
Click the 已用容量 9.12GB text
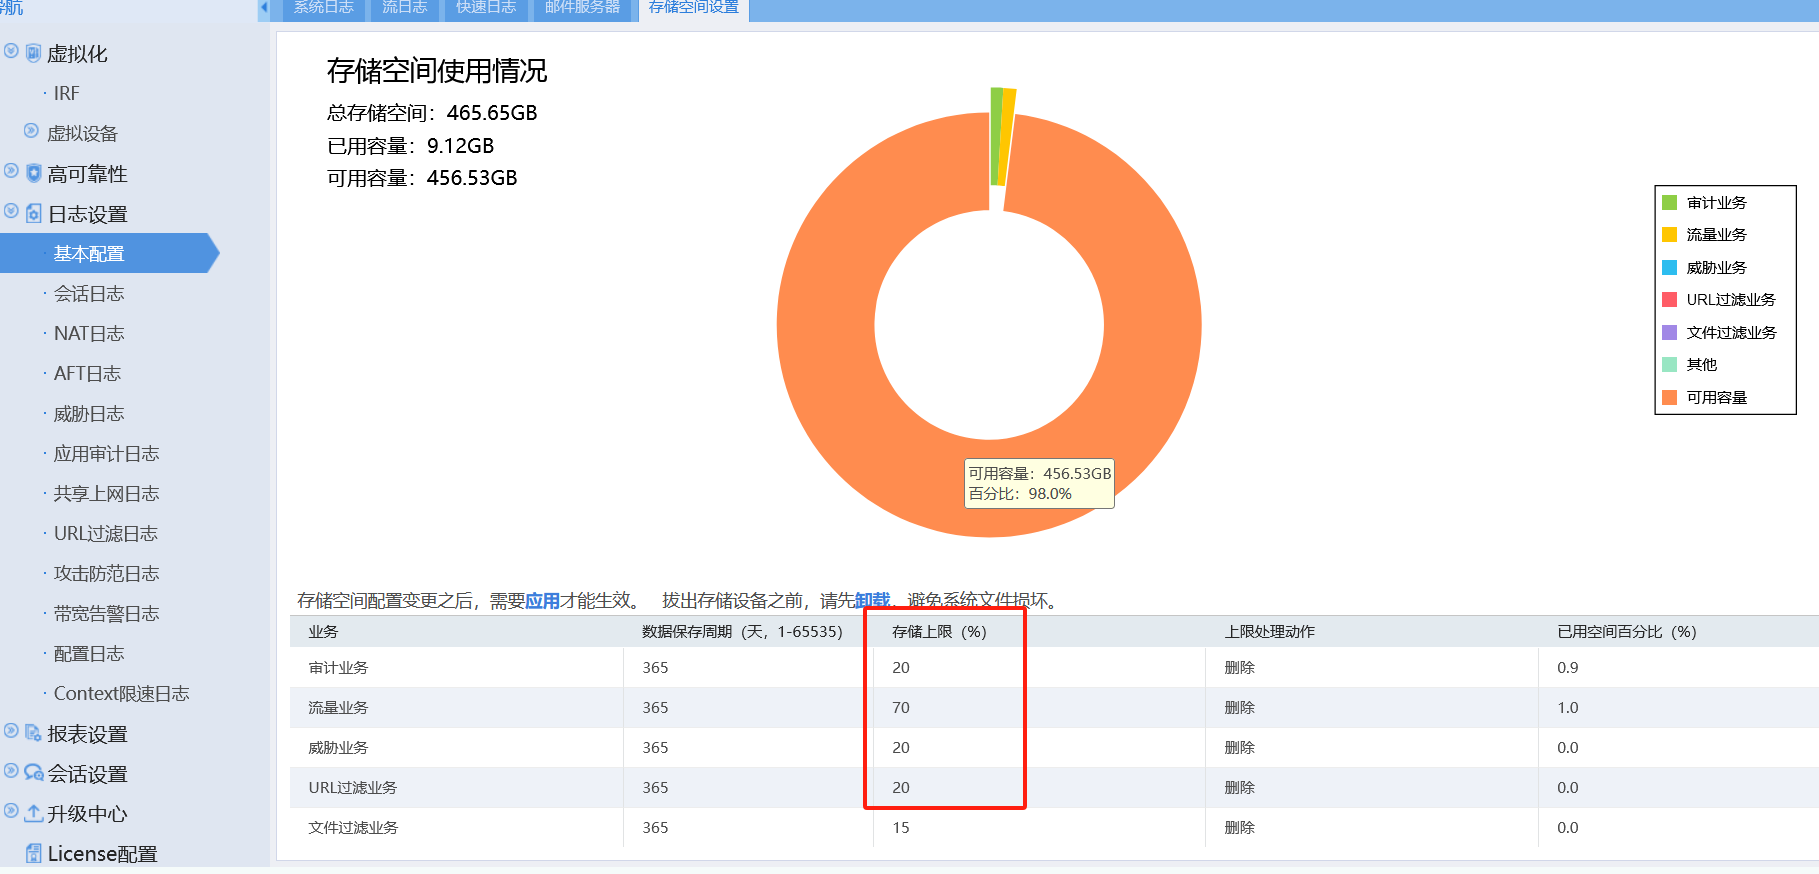point(411,146)
